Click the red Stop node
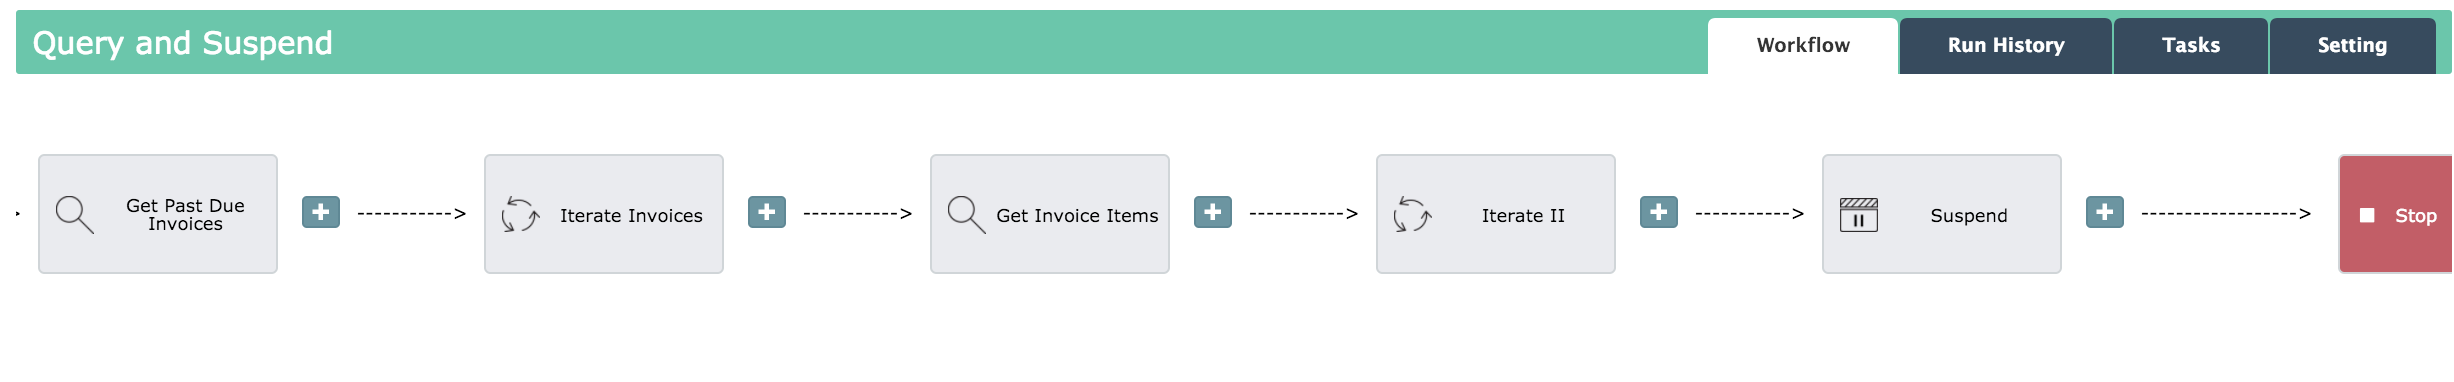Screen dimensions: 2454x382 pos(2395,214)
